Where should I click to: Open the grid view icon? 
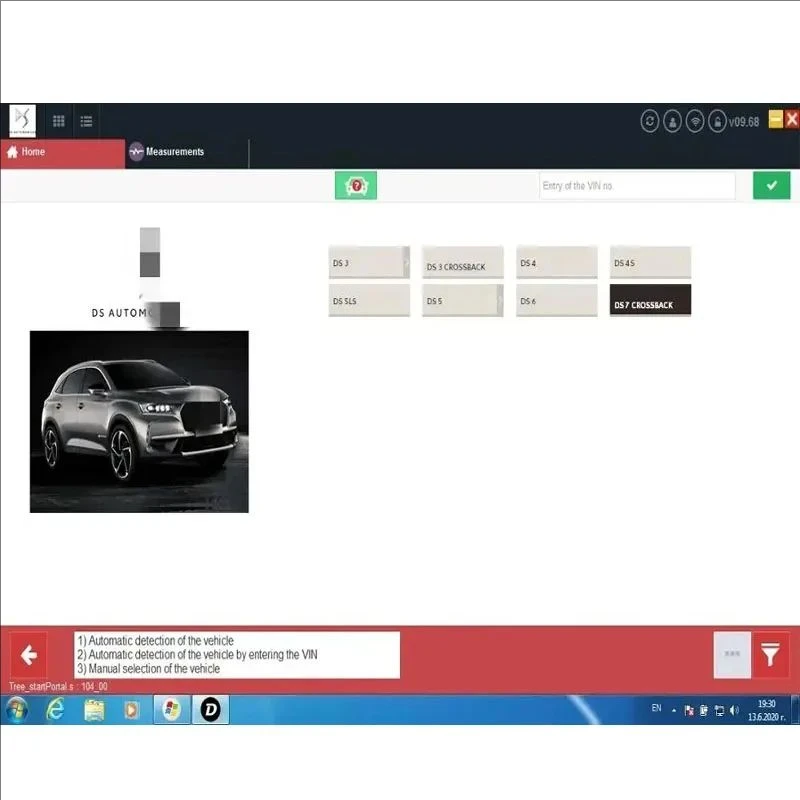click(x=59, y=121)
